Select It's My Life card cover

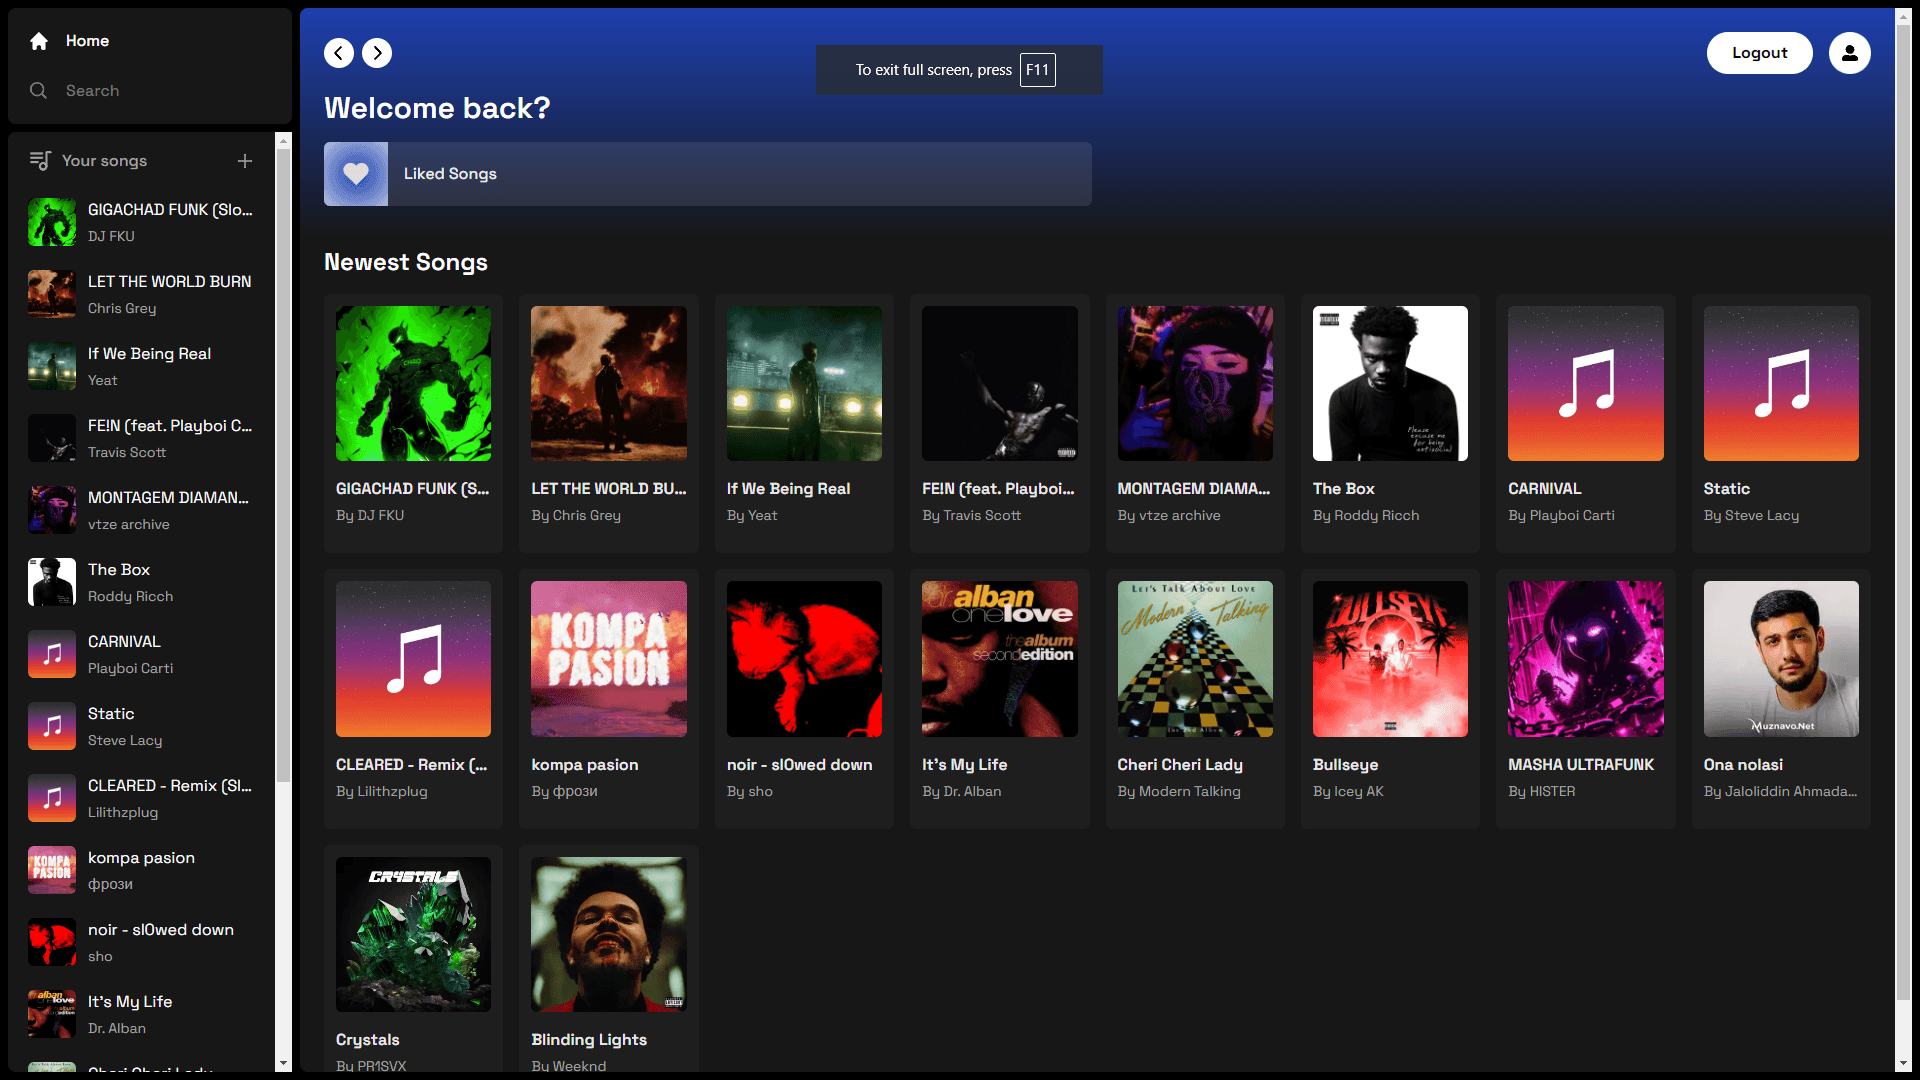click(1000, 659)
